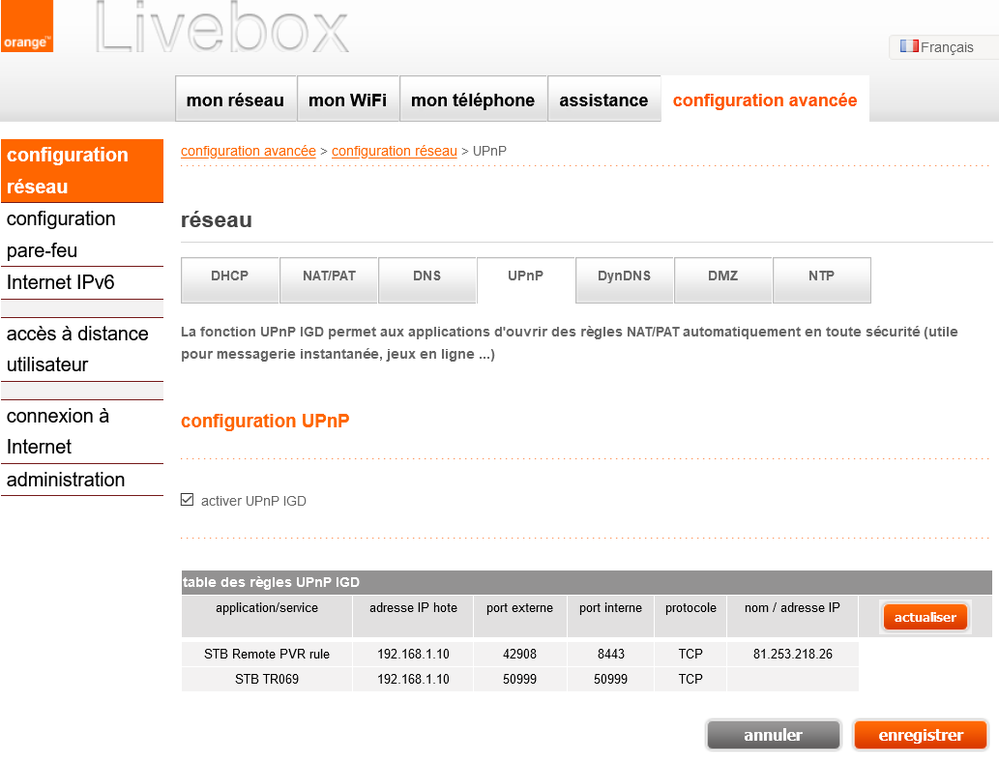The width and height of the screenshot is (999, 758).
Task: Open the assistance tab
Action: (x=603, y=99)
